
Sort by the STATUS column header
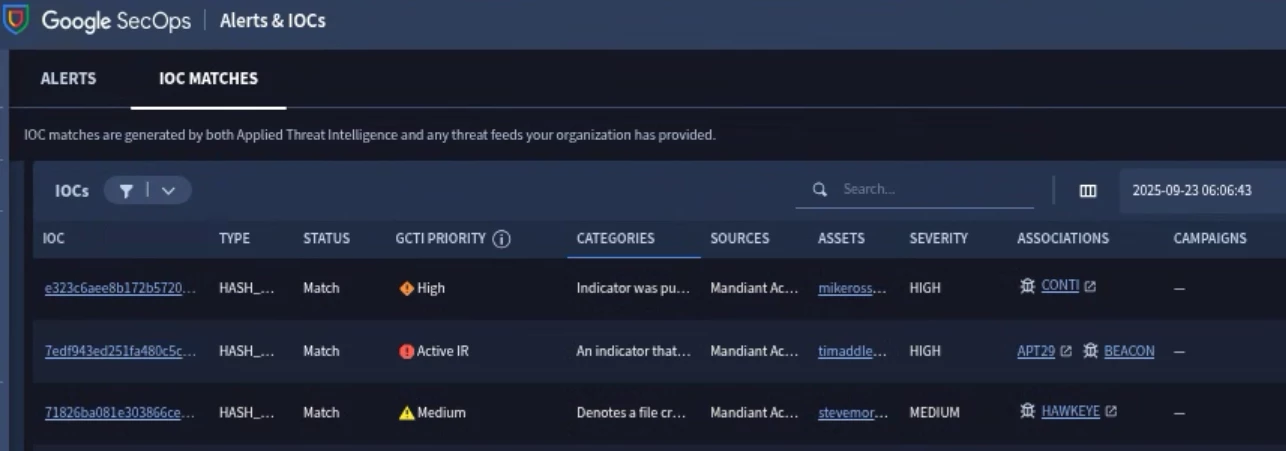[x=326, y=238]
